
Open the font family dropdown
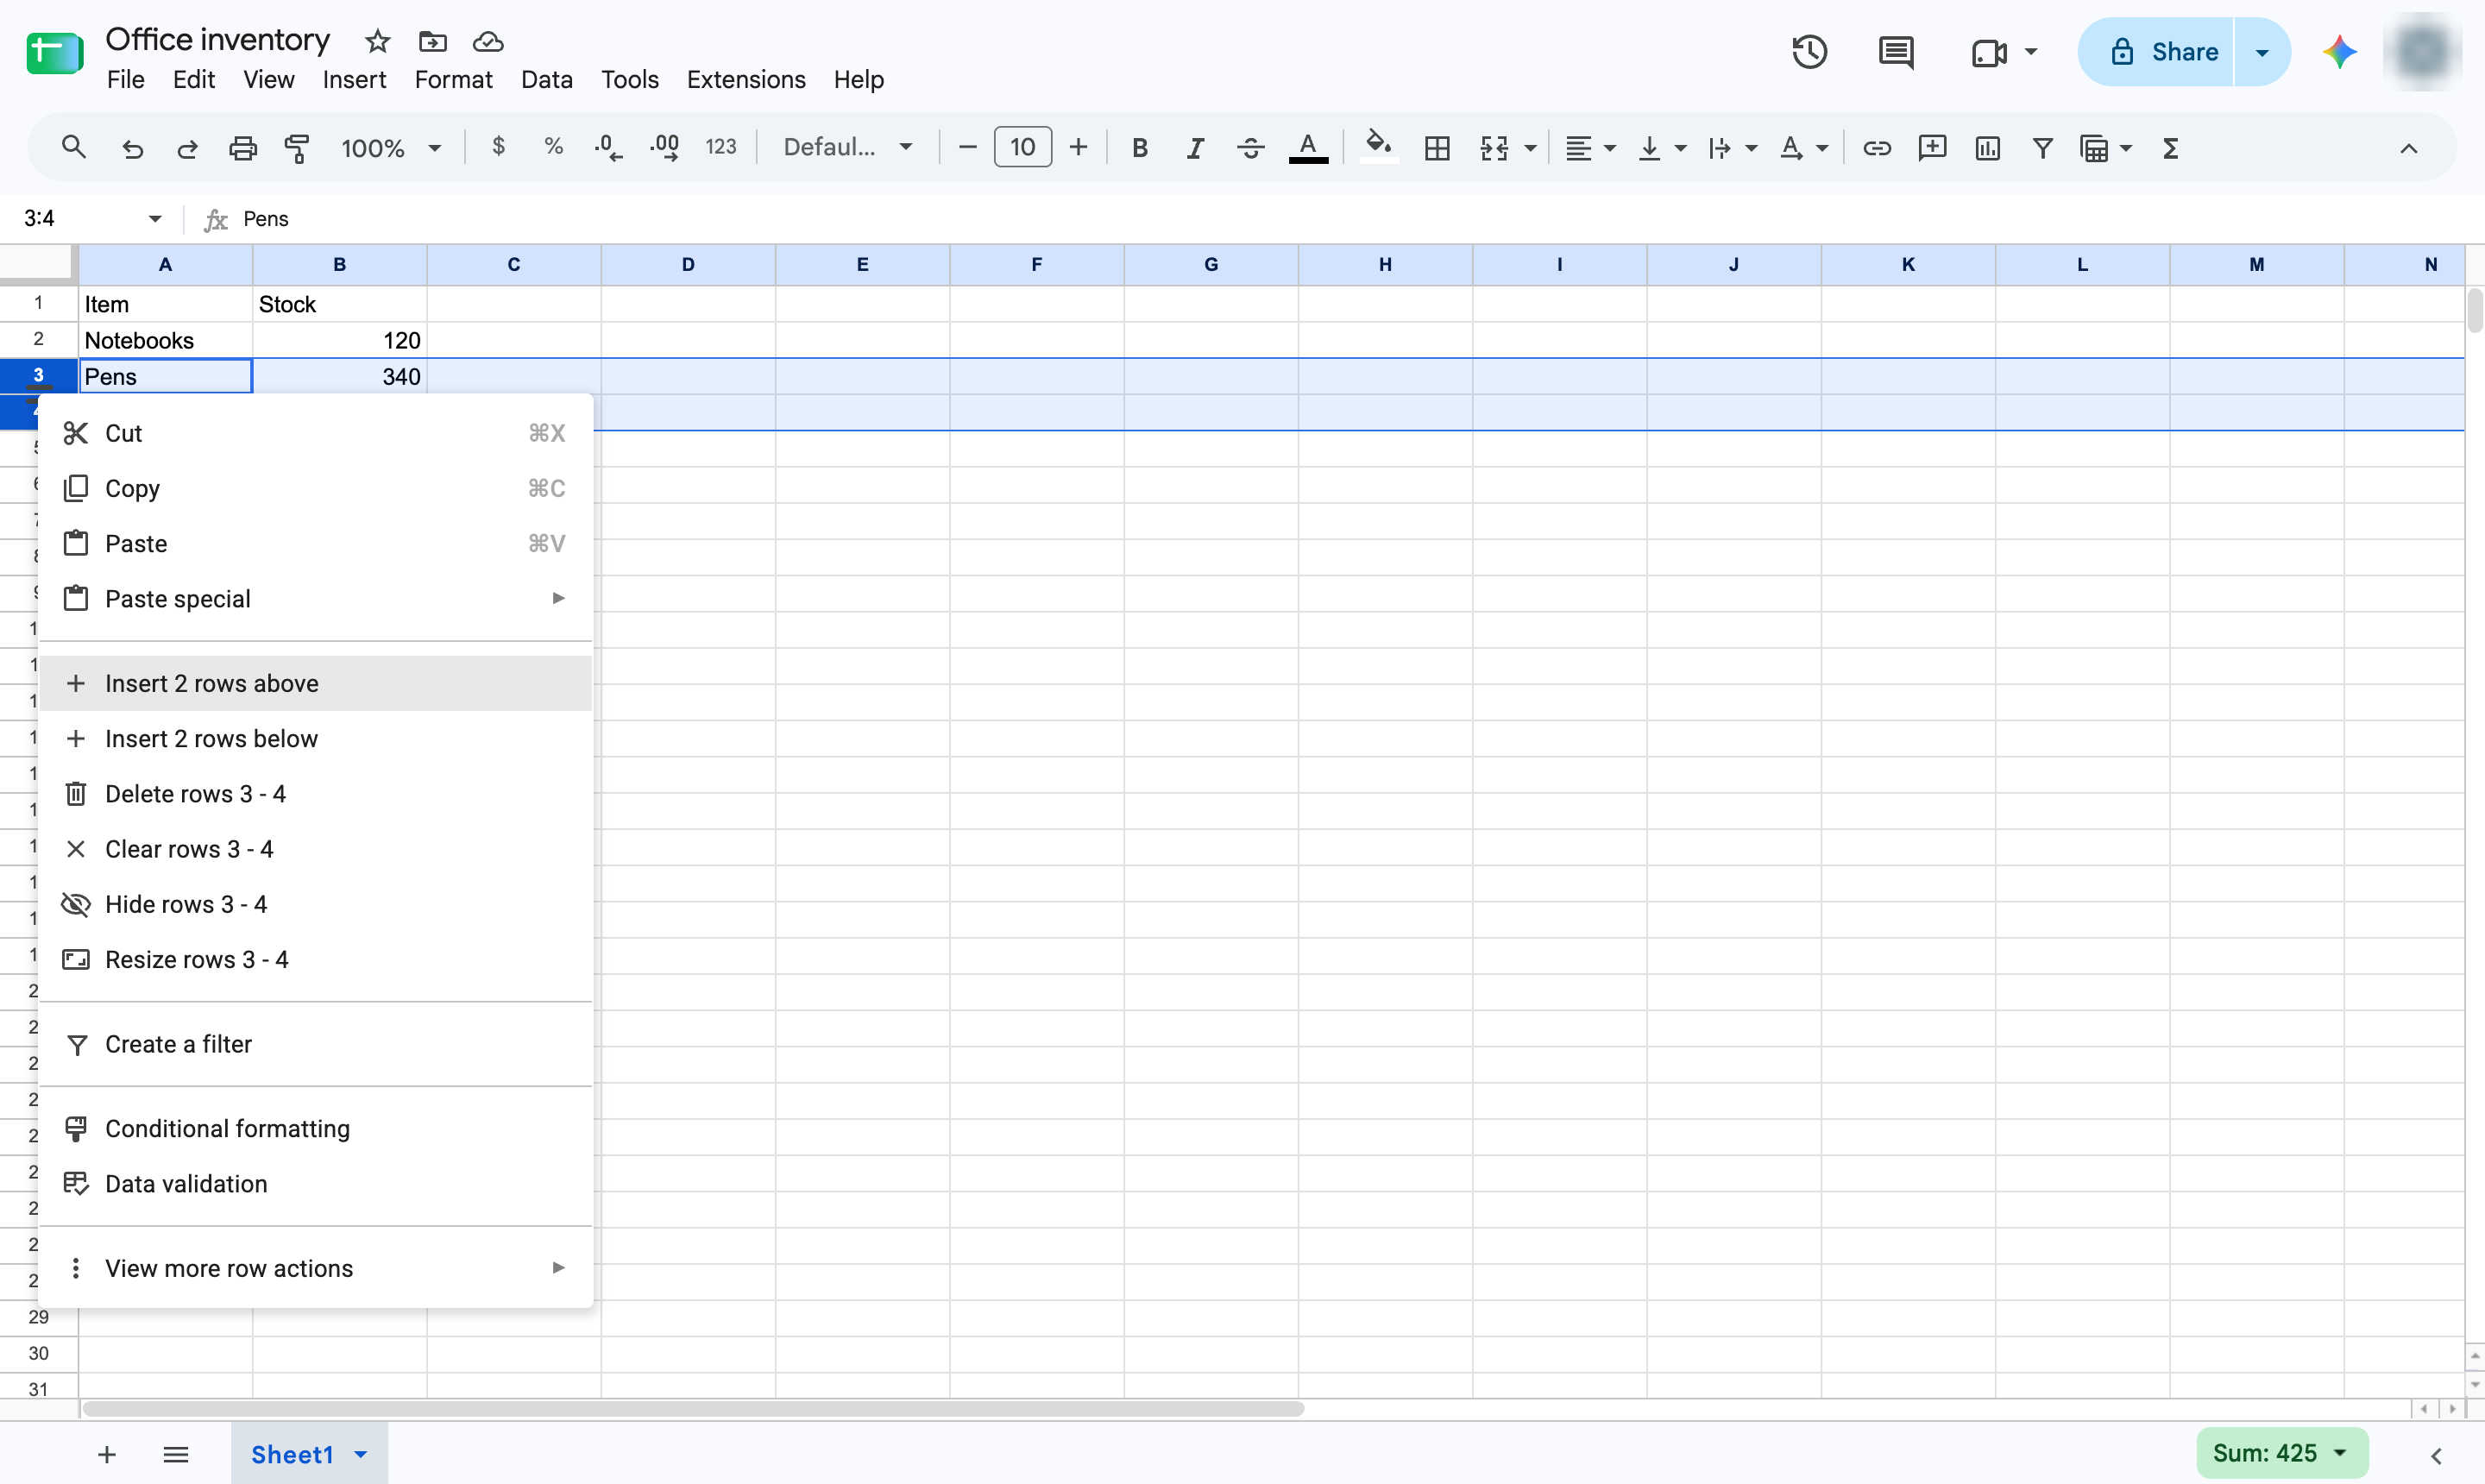[x=848, y=147]
